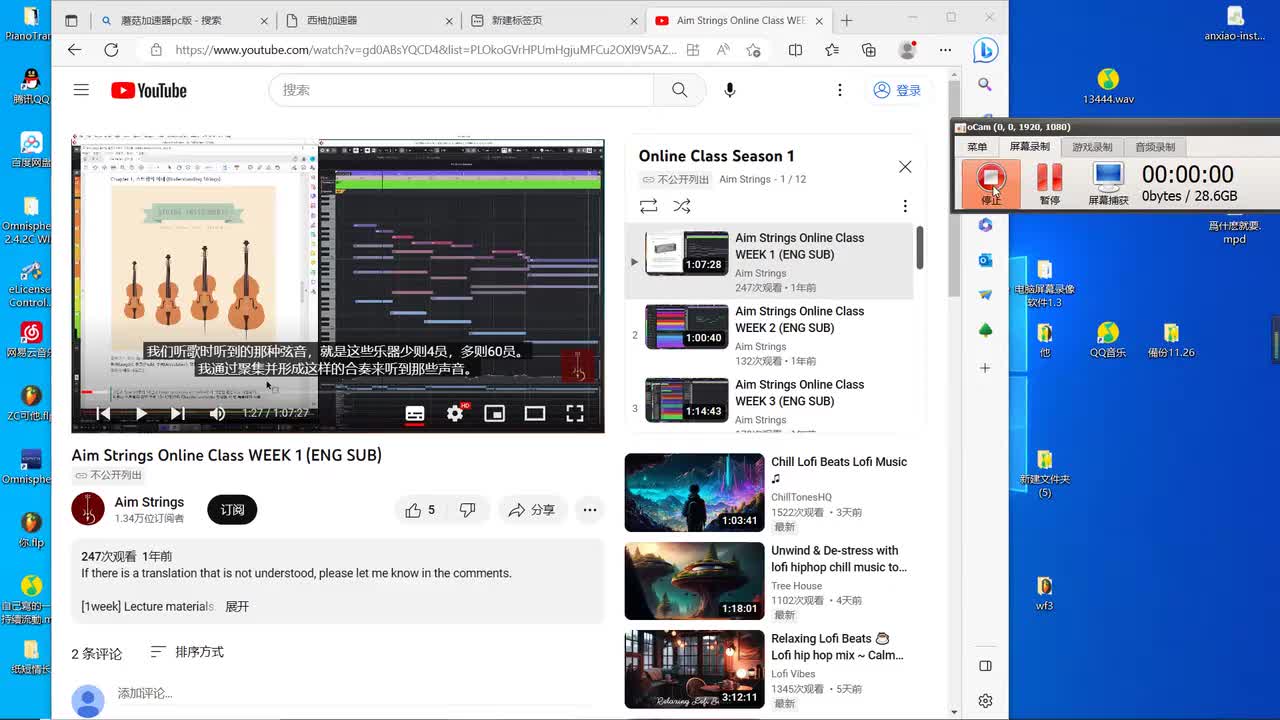Open the video player settings gear

click(x=455, y=413)
